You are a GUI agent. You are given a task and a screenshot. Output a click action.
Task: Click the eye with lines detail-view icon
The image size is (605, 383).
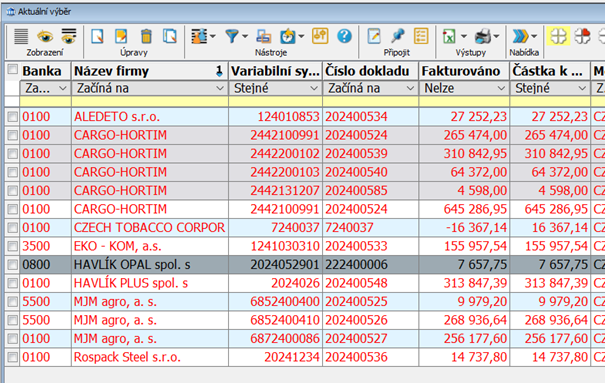click(x=69, y=36)
